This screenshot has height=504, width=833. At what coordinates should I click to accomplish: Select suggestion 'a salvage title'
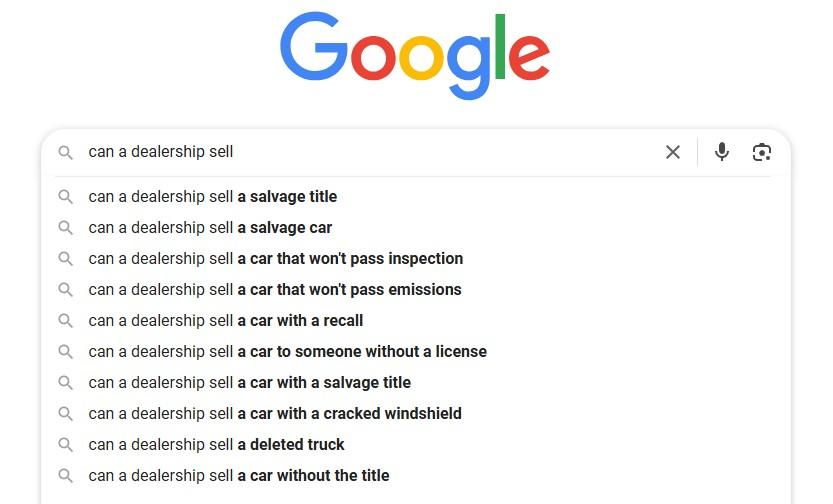pos(414,197)
